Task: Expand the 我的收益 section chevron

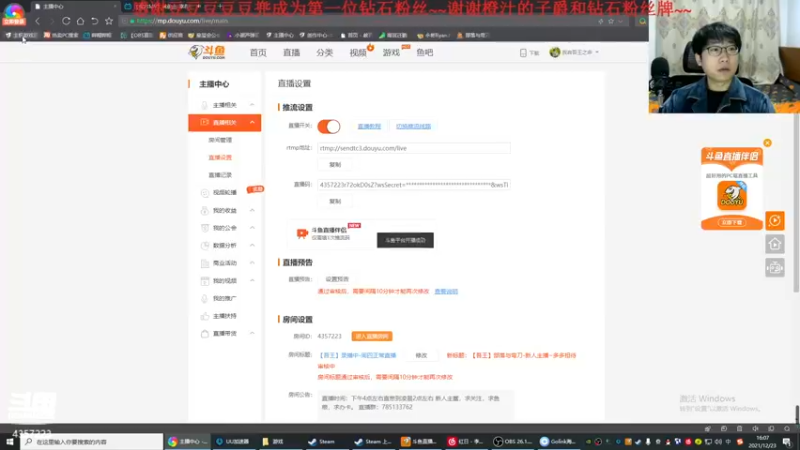Action: point(252,210)
